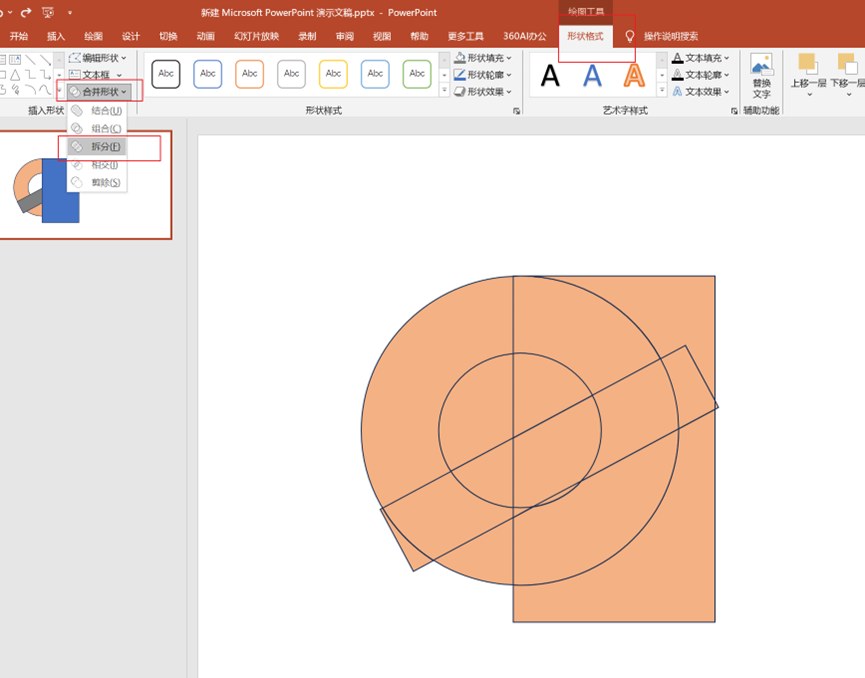The height and width of the screenshot is (678, 865).
Task: Select the black-outline Abc shape style
Action: coord(166,74)
